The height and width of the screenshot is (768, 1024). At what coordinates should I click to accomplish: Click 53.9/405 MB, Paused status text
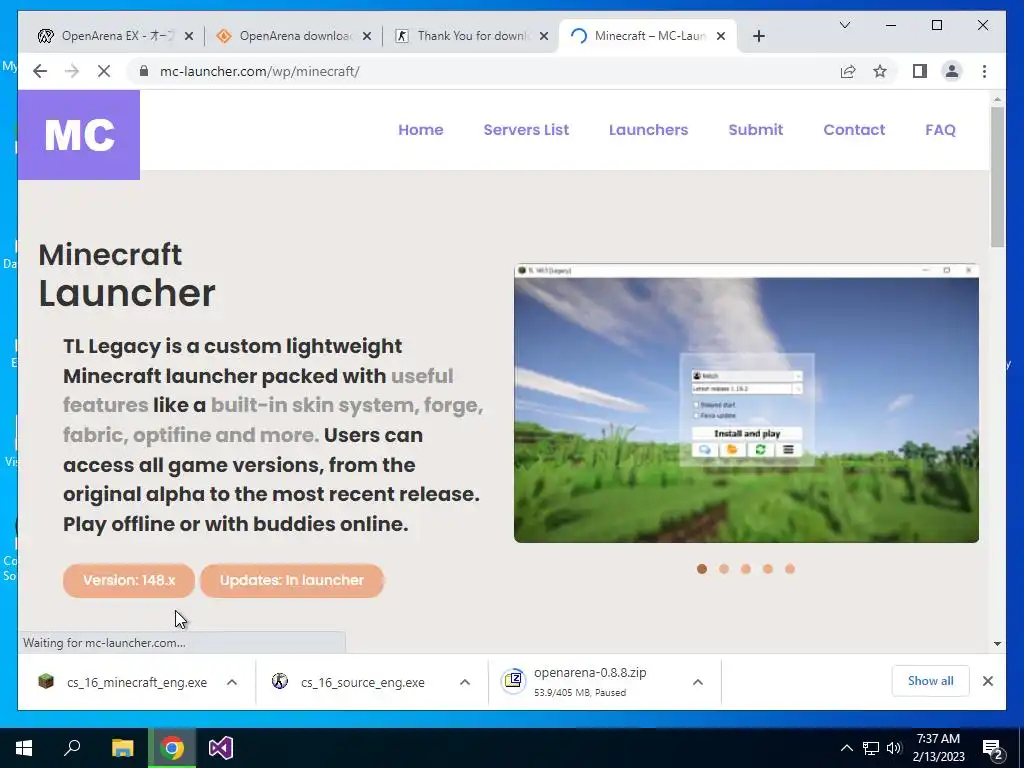pyautogui.click(x=580, y=692)
